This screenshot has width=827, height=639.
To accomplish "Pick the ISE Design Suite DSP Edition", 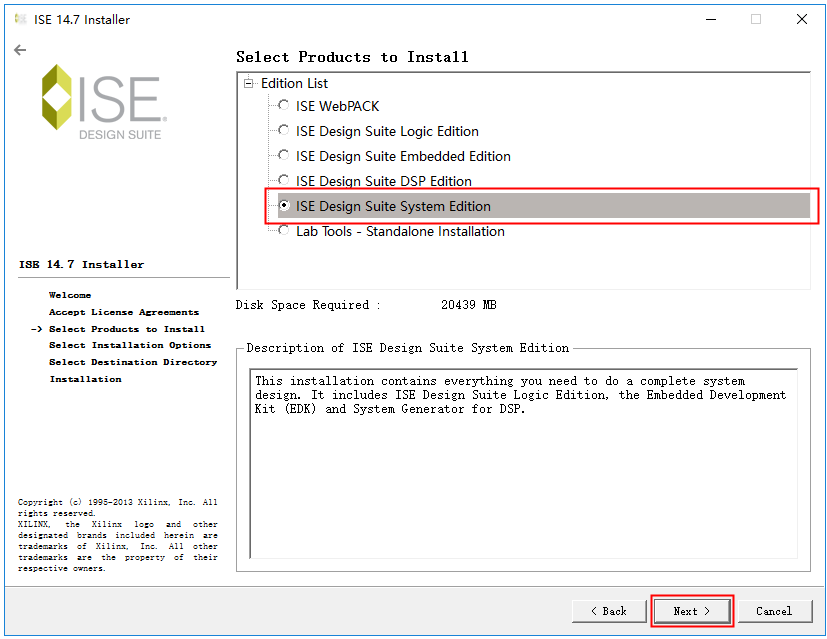I will (285, 181).
